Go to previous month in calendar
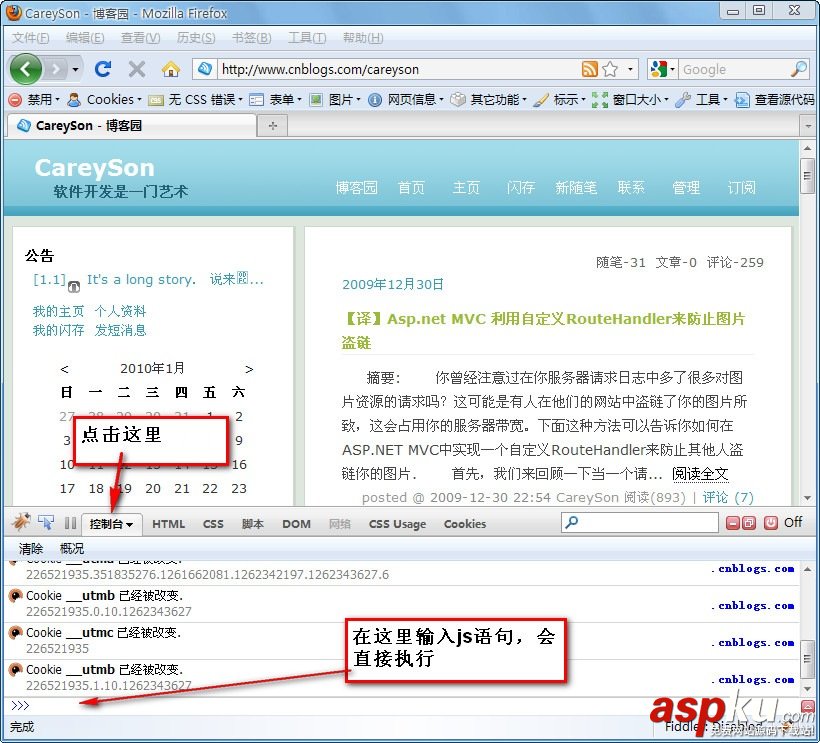The height and width of the screenshot is (743, 820). tap(64, 369)
